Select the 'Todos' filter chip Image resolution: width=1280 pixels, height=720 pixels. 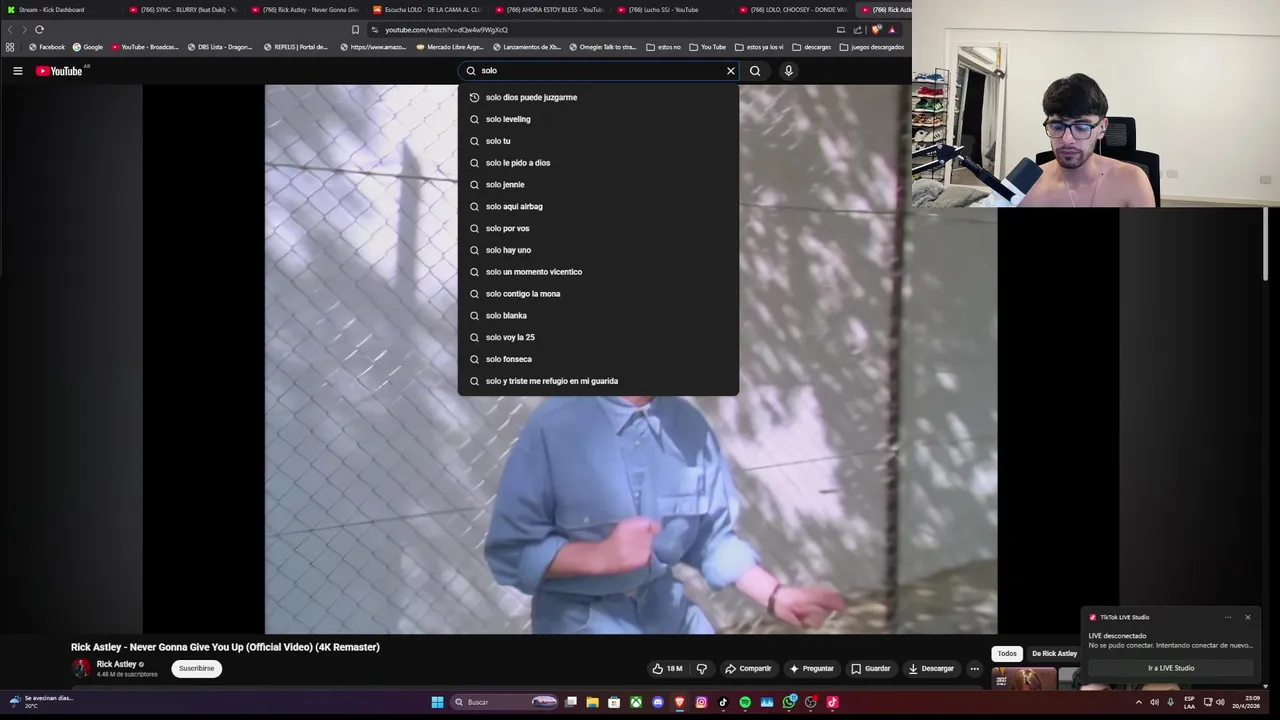coord(1007,654)
